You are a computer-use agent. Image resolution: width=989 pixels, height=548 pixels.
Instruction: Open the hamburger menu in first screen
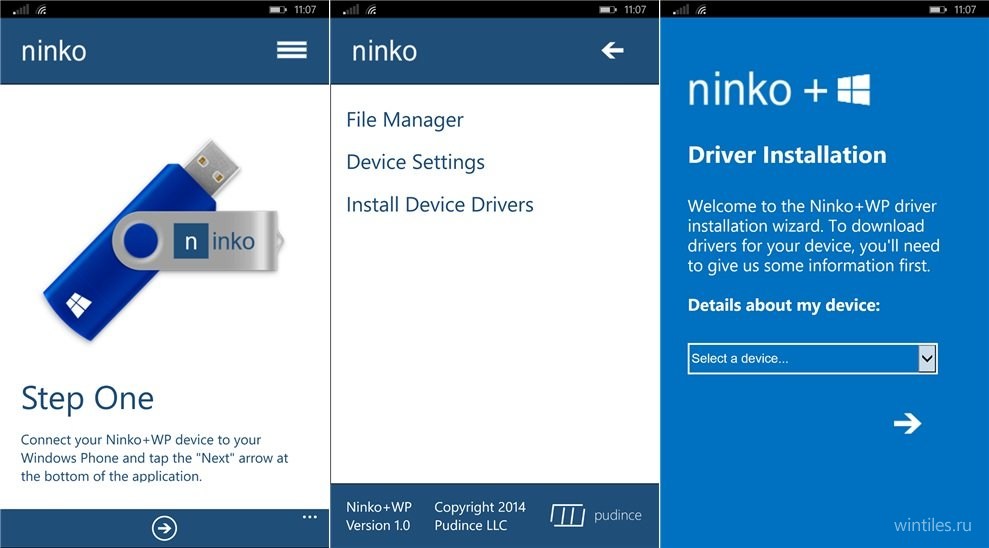[291, 50]
